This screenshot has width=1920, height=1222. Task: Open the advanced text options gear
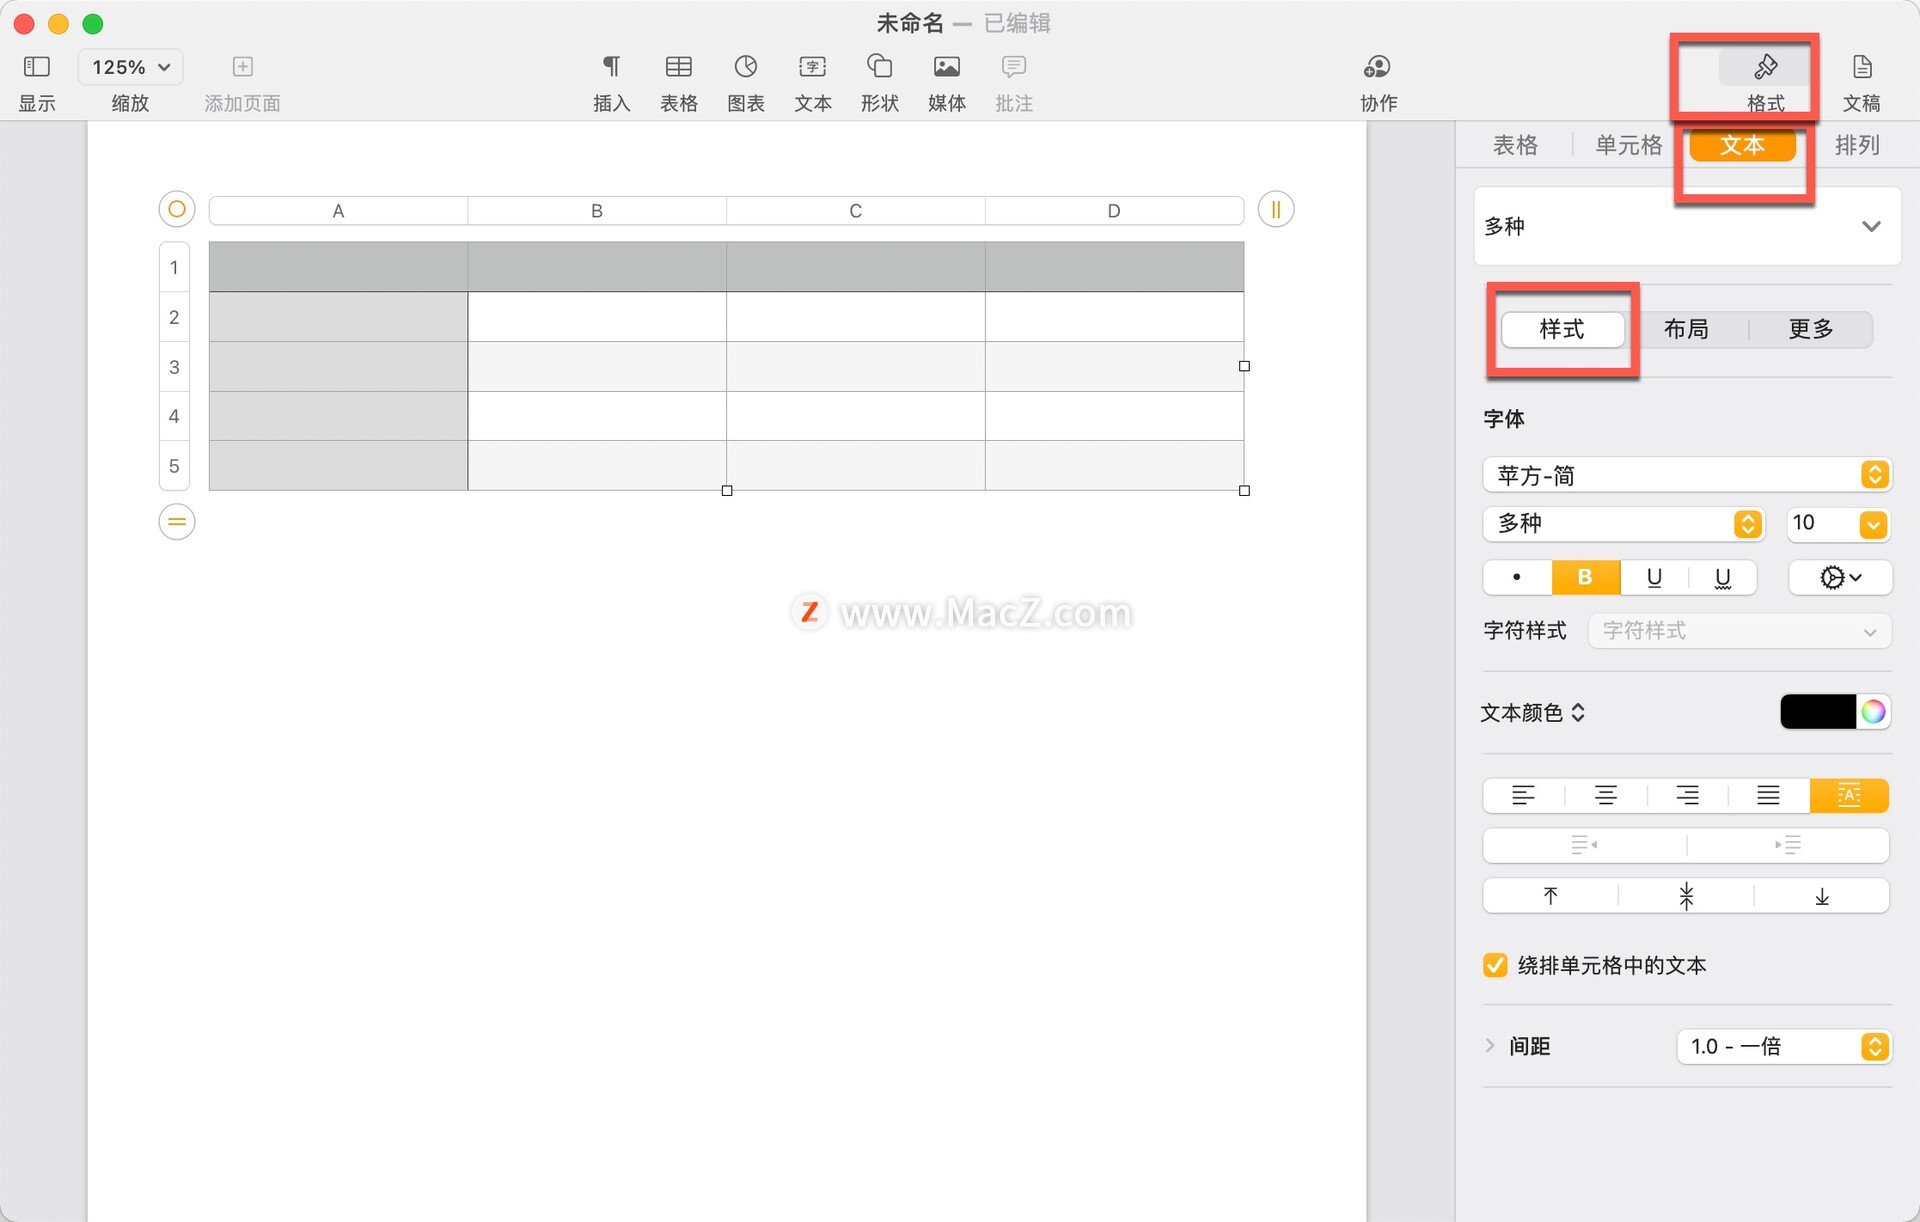pyautogui.click(x=1840, y=577)
